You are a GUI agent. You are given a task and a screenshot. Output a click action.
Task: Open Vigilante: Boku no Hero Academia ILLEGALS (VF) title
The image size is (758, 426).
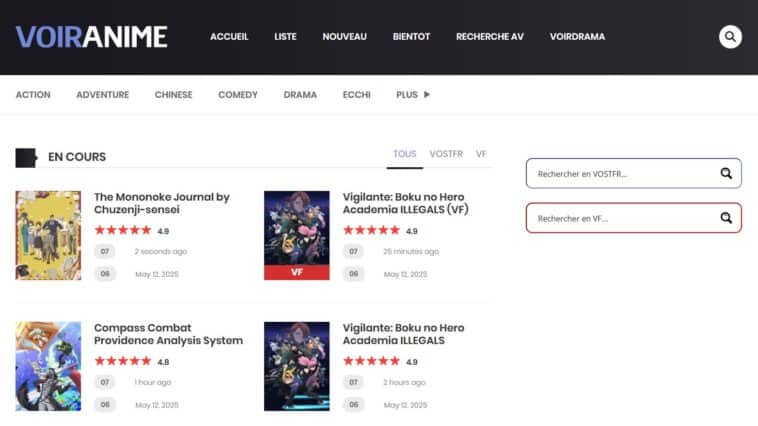406,203
